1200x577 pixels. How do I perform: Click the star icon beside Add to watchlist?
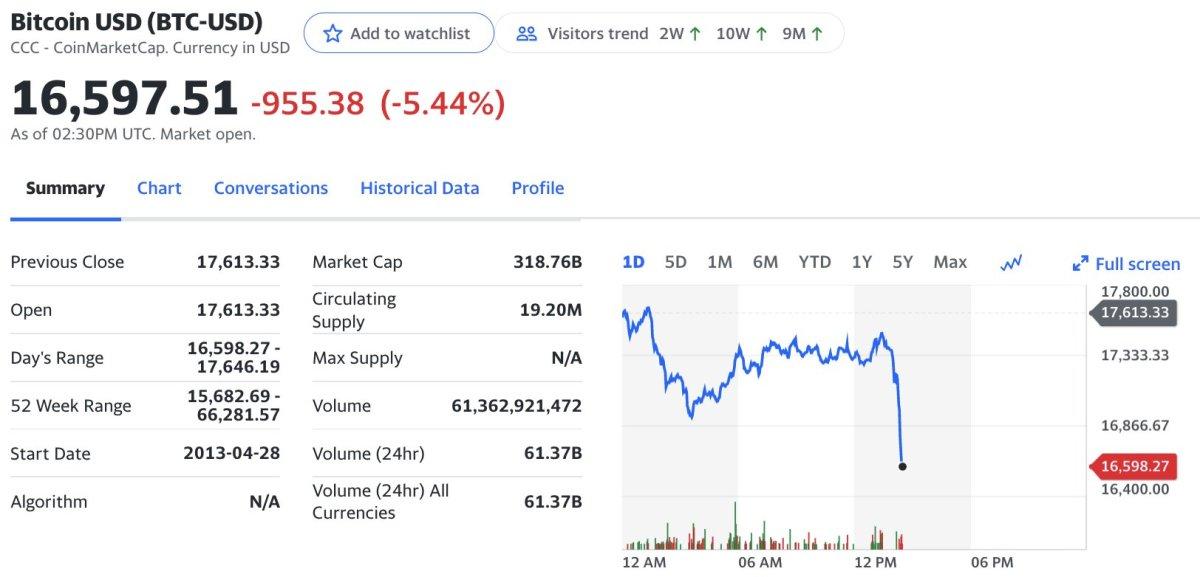(x=333, y=34)
